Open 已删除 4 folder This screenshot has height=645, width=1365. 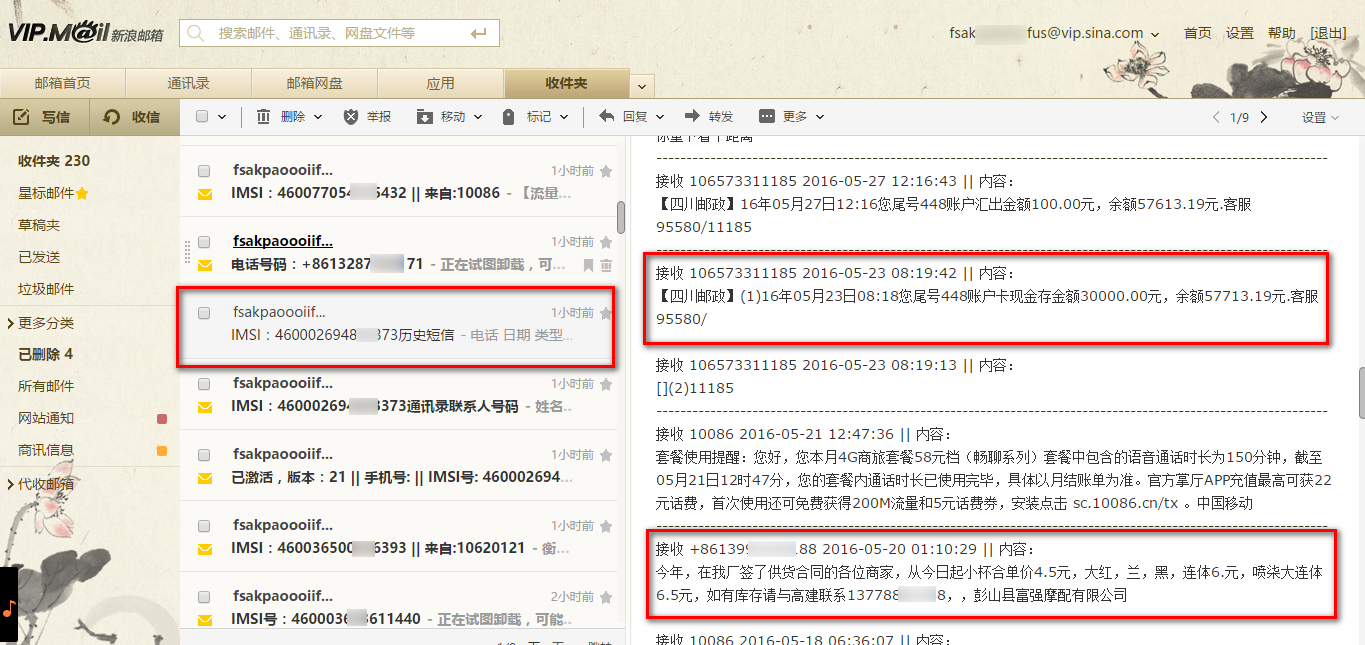(45, 354)
